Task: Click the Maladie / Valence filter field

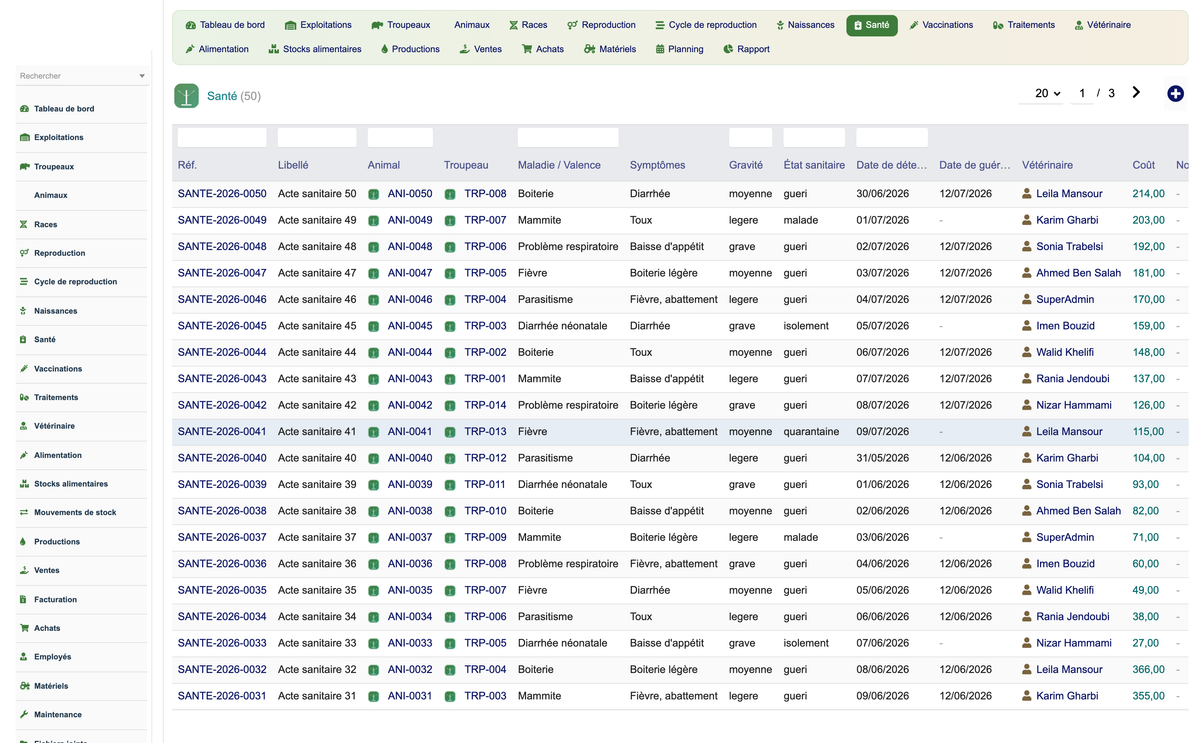Action: point(568,137)
